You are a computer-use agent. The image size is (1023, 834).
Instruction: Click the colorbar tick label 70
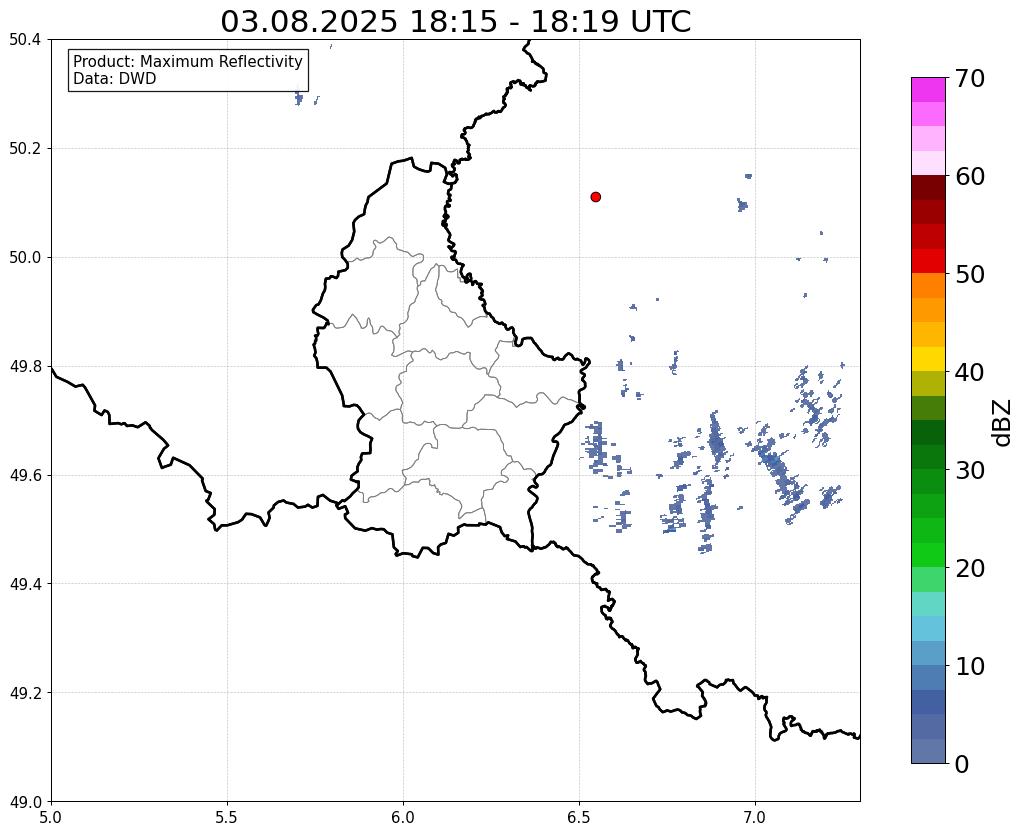tap(970, 78)
